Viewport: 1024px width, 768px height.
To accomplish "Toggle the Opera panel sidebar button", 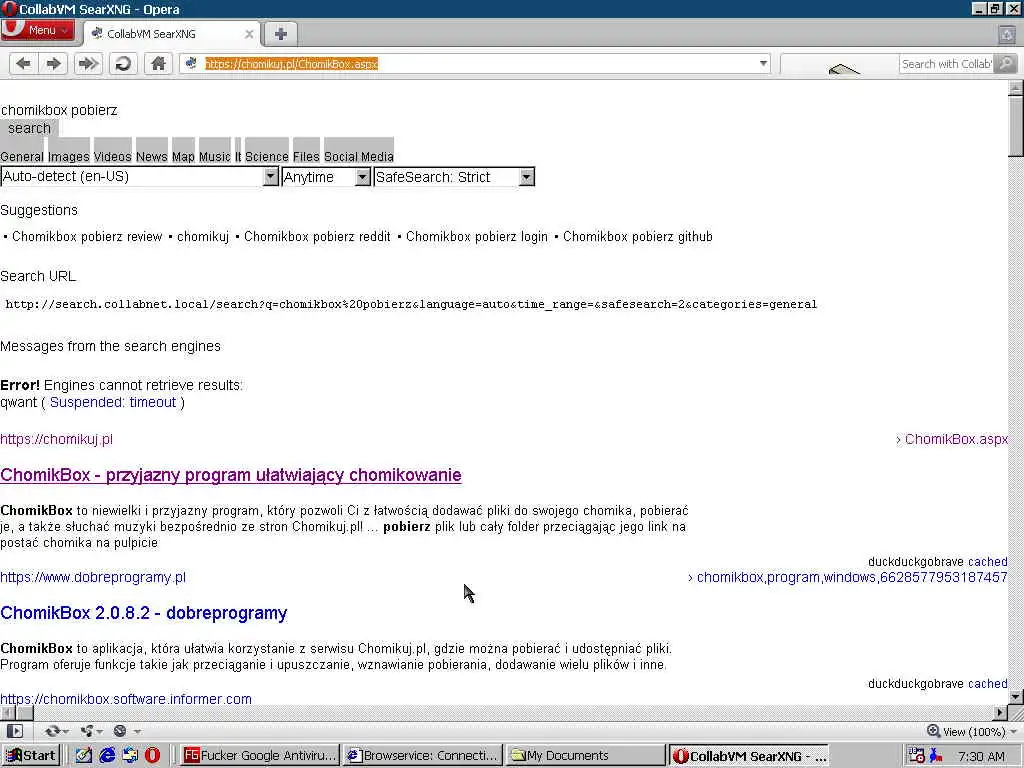I will click(x=14, y=731).
